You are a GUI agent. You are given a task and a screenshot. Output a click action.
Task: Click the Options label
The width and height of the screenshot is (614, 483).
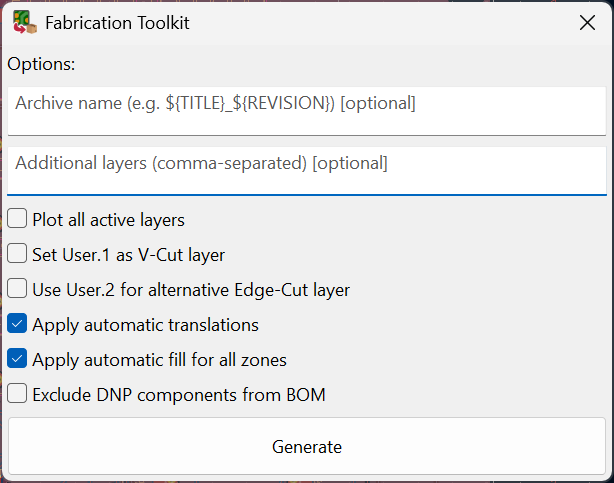pos(41,64)
